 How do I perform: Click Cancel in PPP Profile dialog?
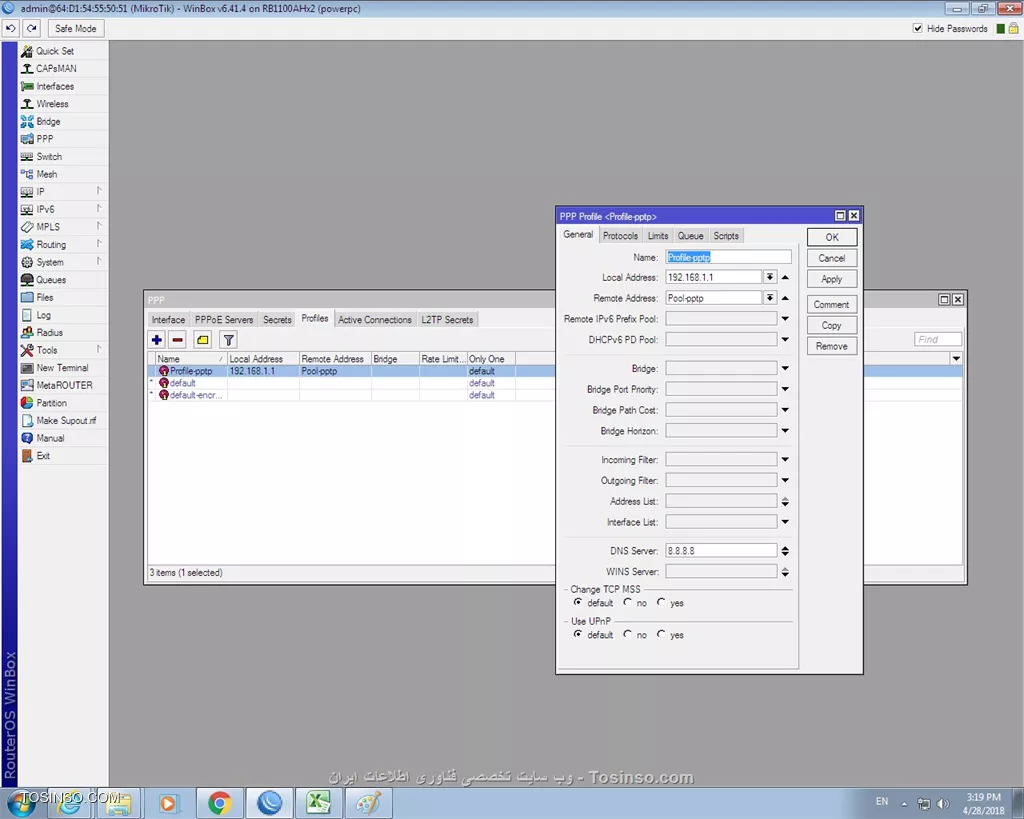point(832,258)
